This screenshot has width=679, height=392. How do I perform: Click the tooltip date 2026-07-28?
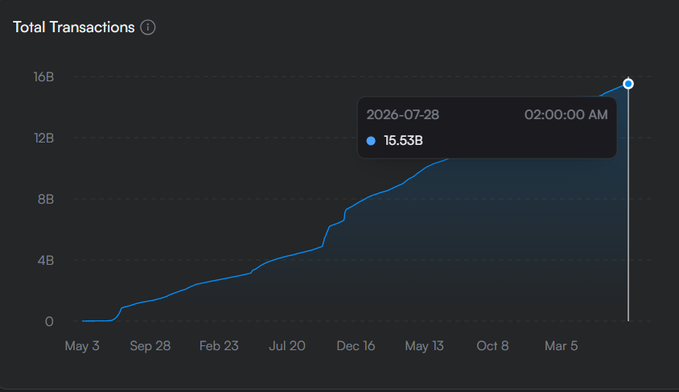tap(403, 115)
